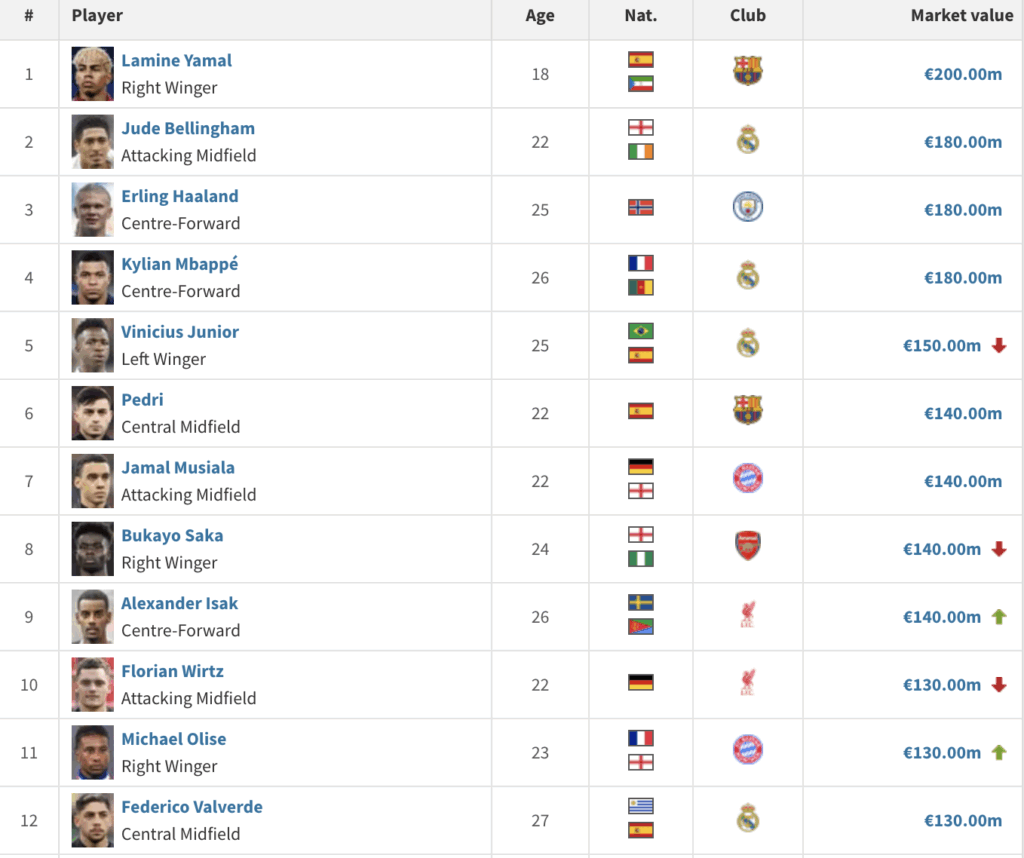Click red down arrow beside Vinicius Junior value
Image resolution: width=1024 pixels, height=858 pixels.
pyautogui.click(x=998, y=346)
